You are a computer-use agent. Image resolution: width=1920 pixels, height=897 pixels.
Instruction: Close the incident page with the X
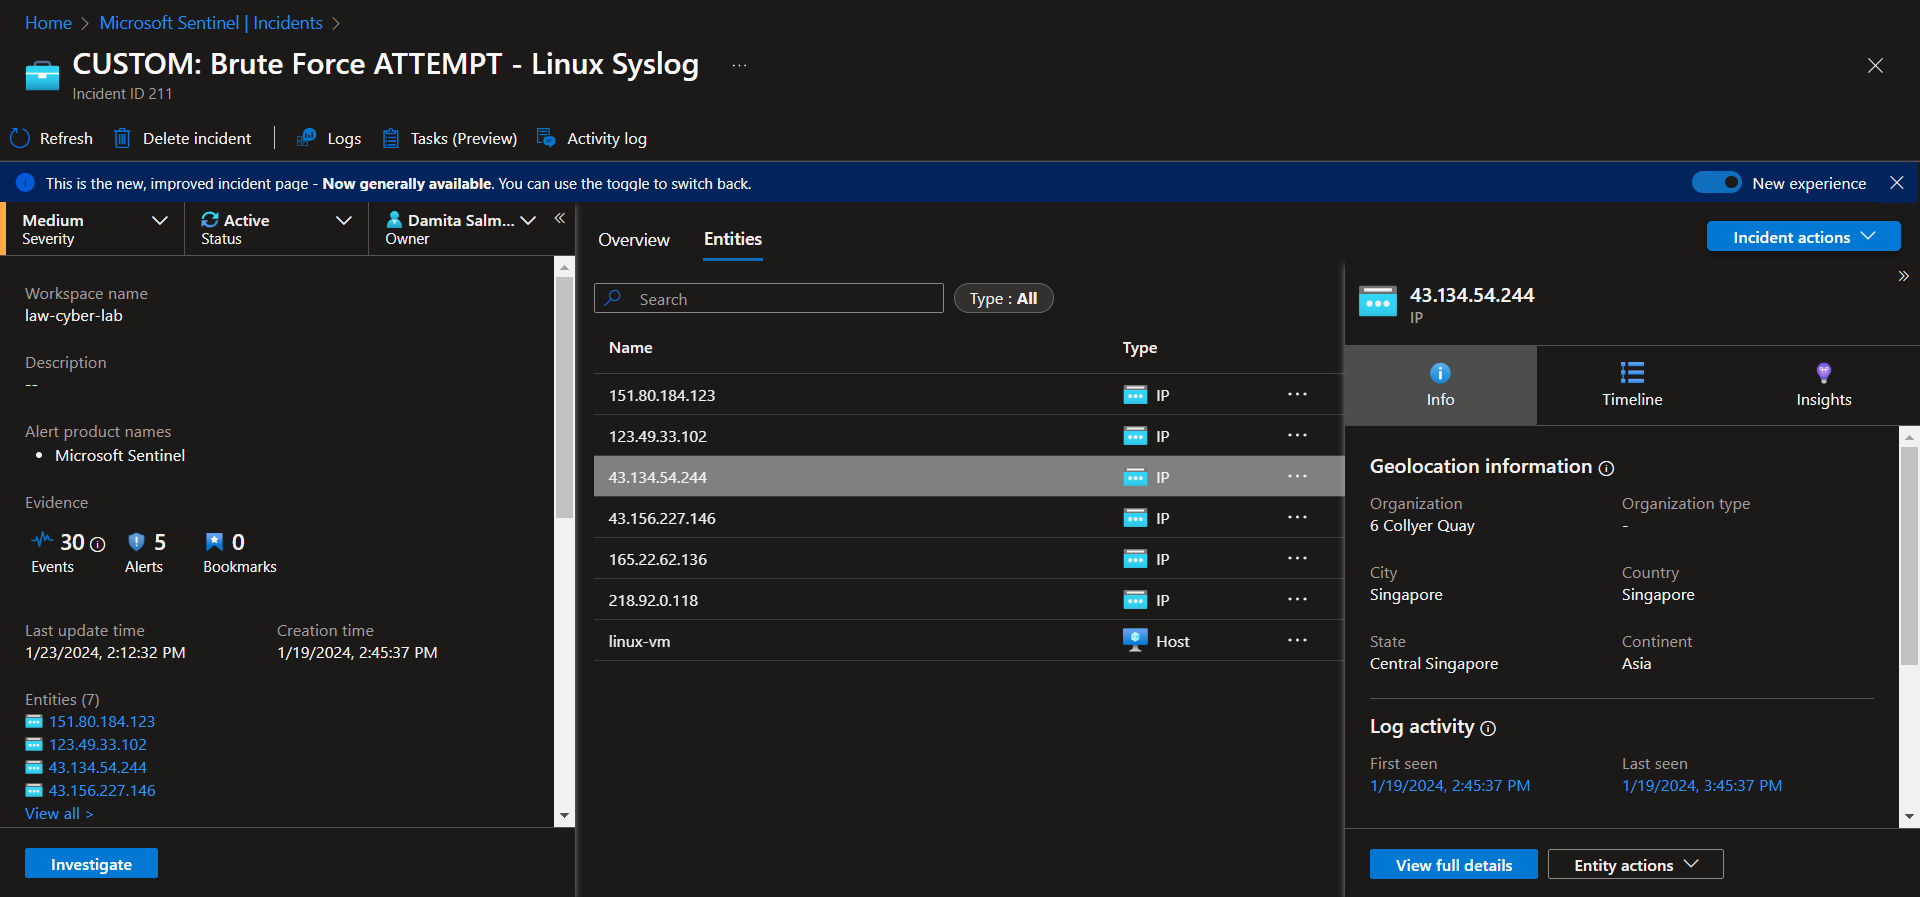tap(1875, 66)
